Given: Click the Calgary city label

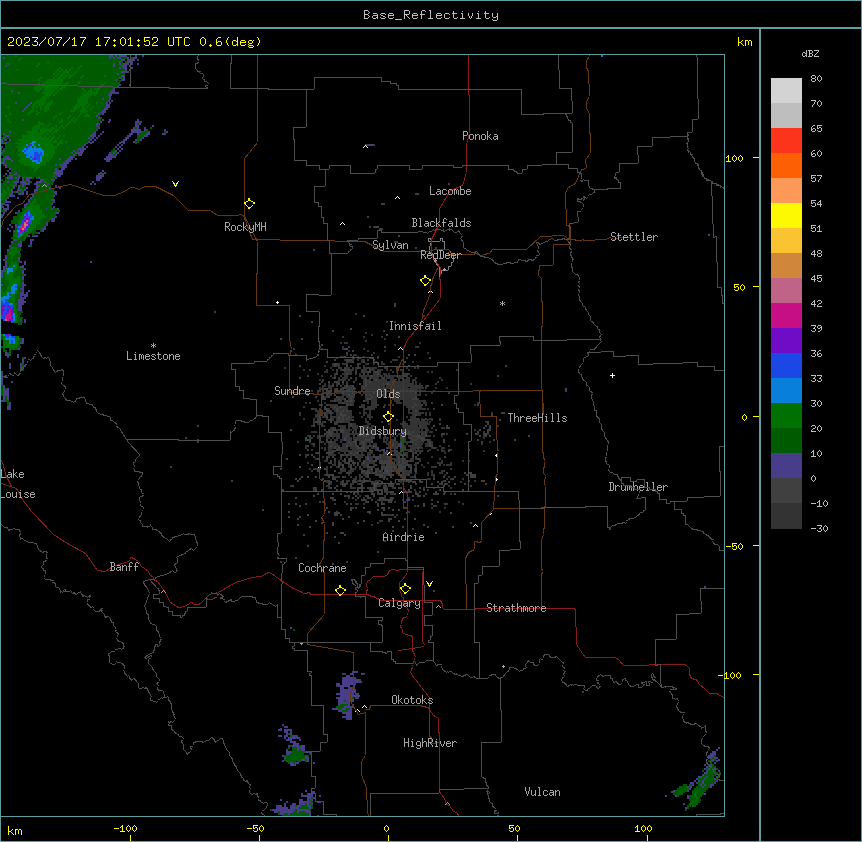Looking at the screenshot, I should coord(399,603).
